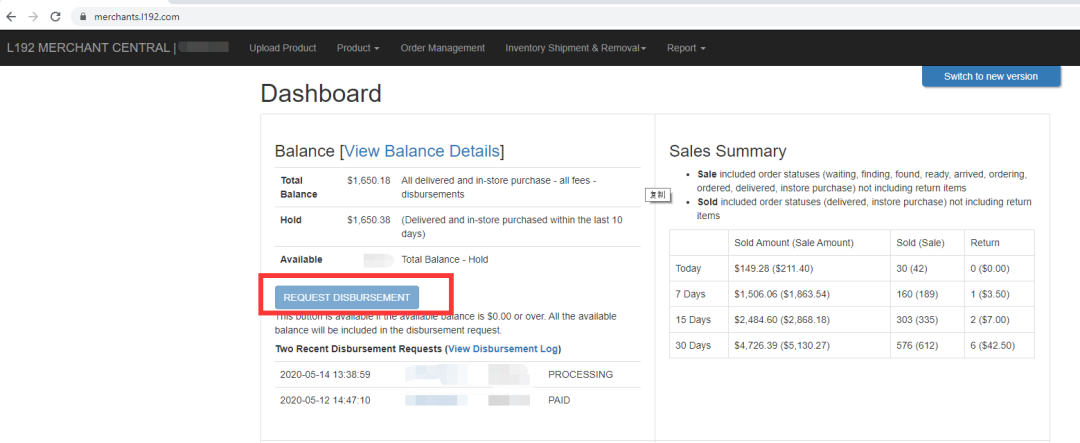
Task: Open Order Management from navbar
Action: coord(442,48)
